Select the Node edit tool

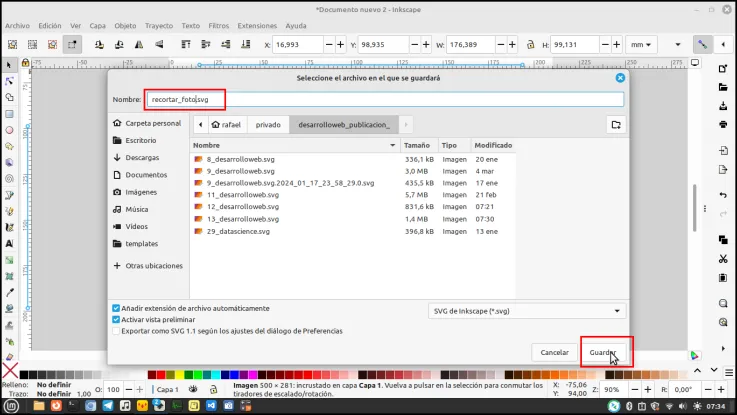[9, 81]
